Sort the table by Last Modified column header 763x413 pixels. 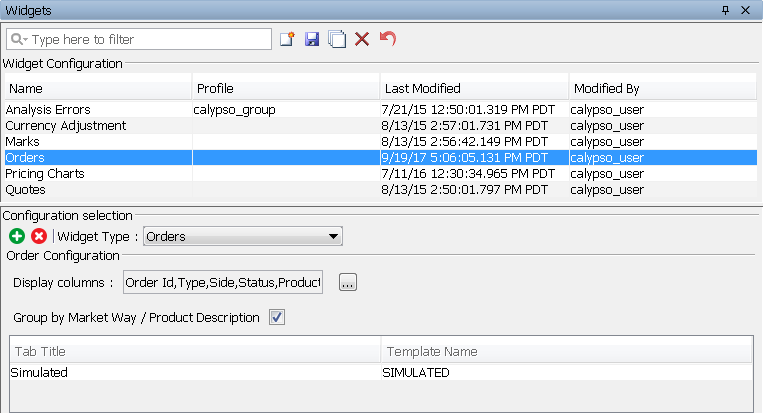pyautogui.click(x=474, y=89)
